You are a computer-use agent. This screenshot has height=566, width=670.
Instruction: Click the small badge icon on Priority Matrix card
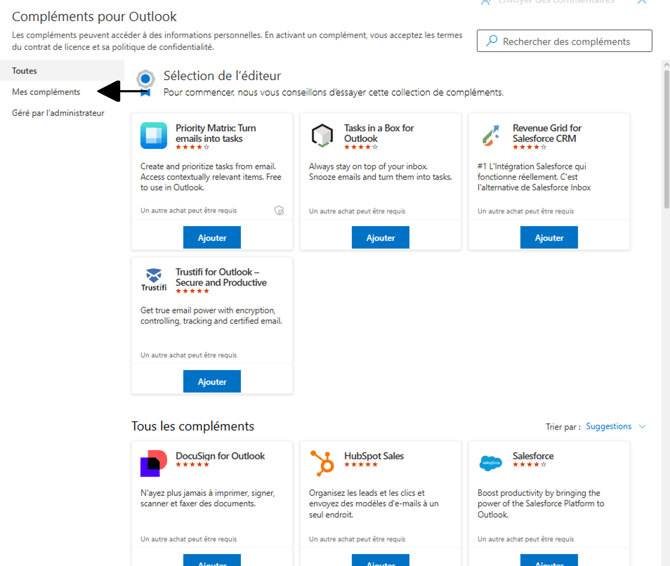279,210
